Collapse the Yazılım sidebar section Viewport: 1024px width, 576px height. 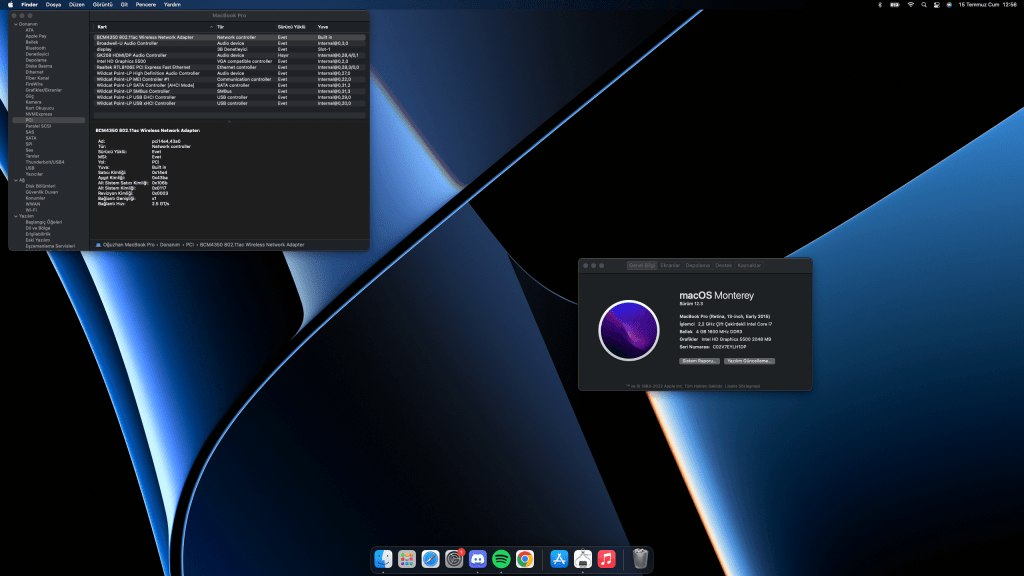coord(16,216)
